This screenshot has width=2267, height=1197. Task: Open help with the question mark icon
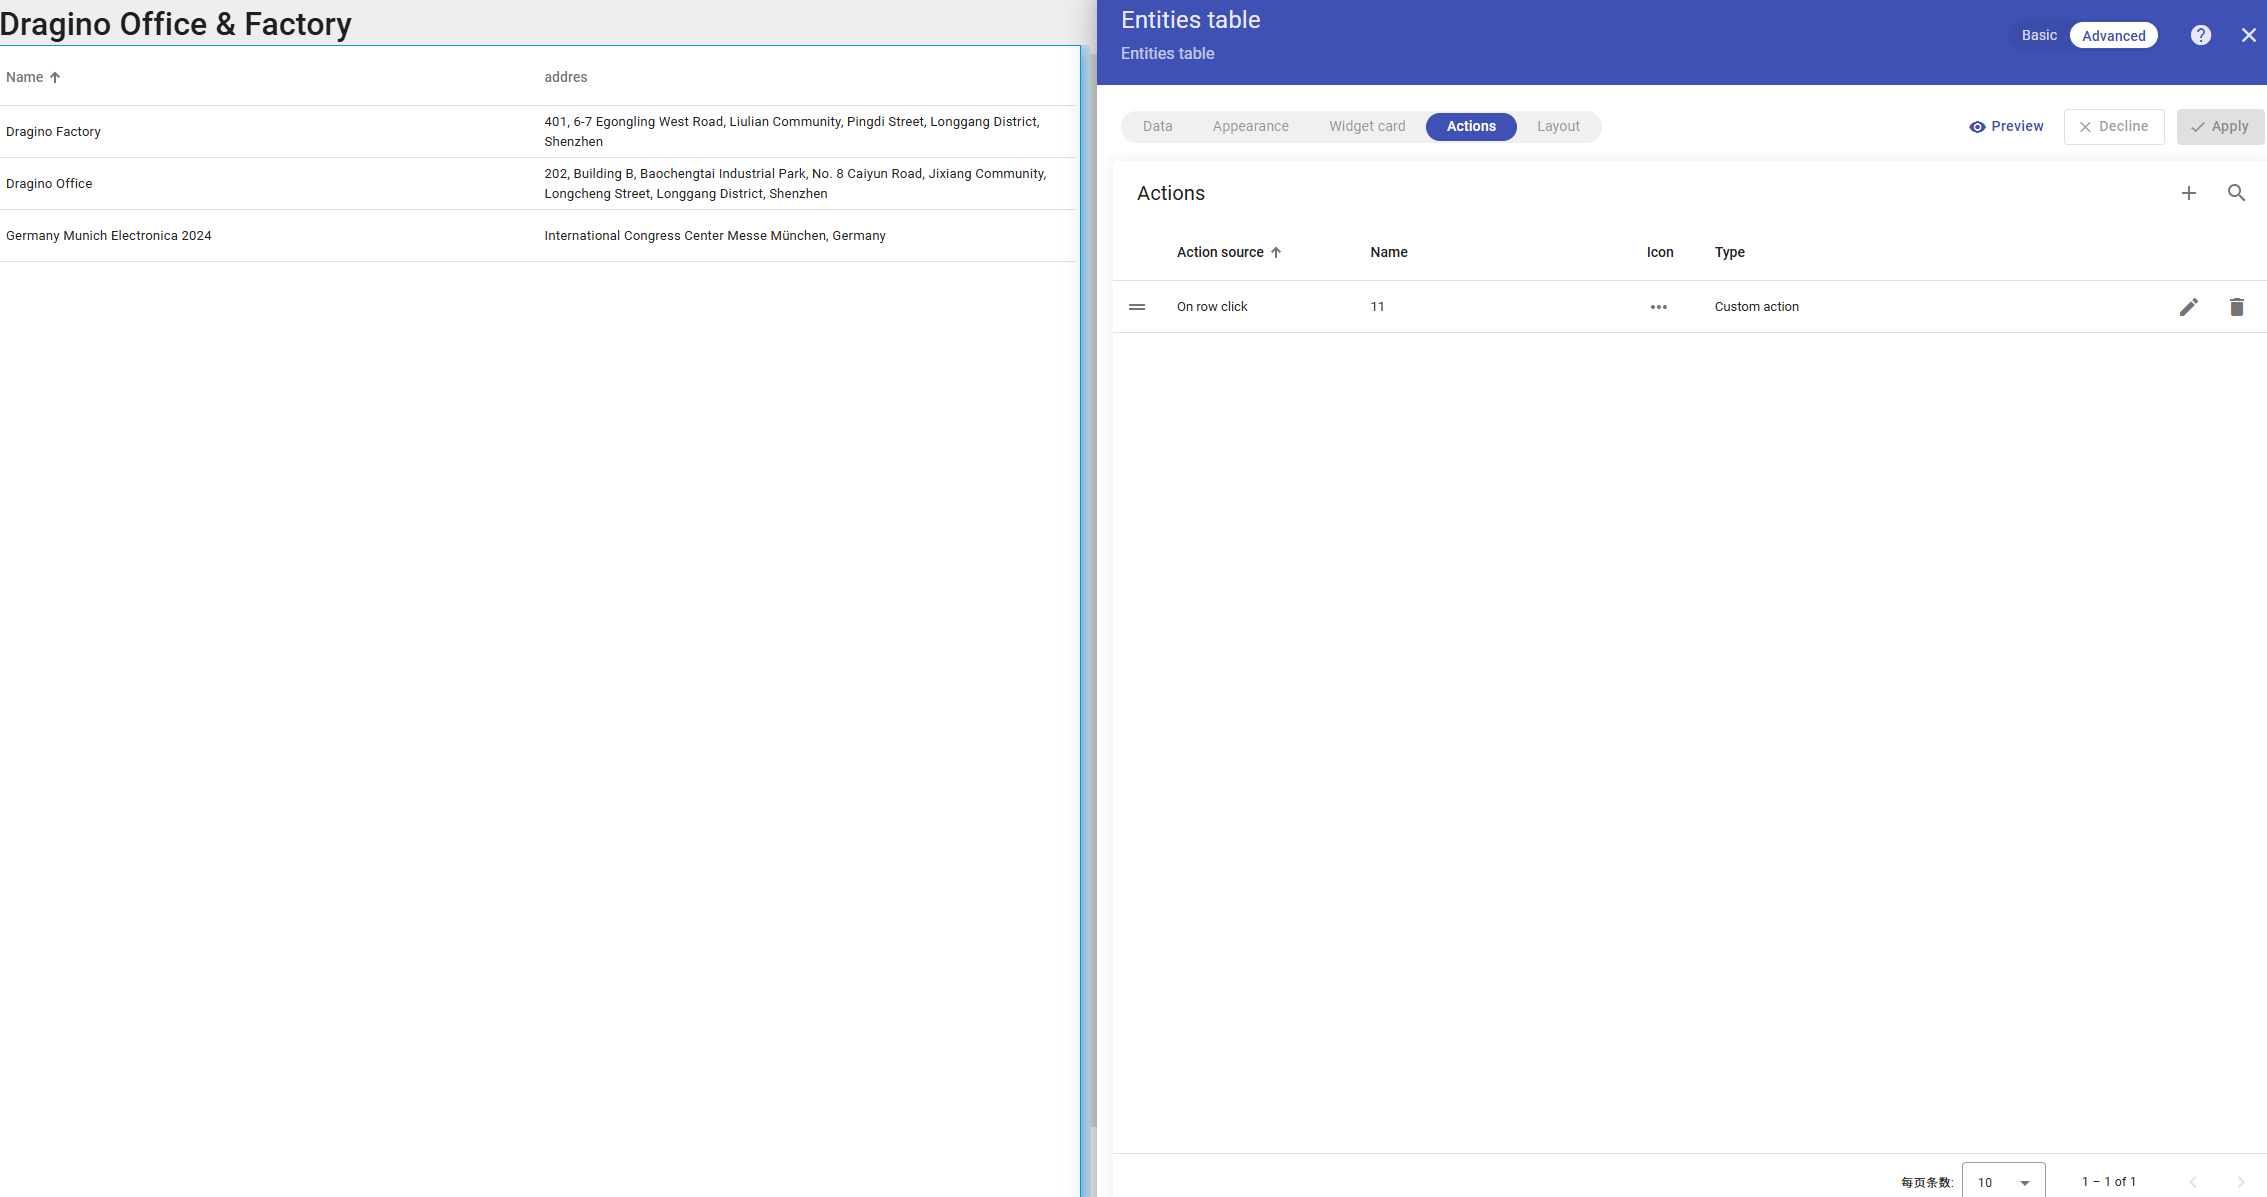[2200, 35]
